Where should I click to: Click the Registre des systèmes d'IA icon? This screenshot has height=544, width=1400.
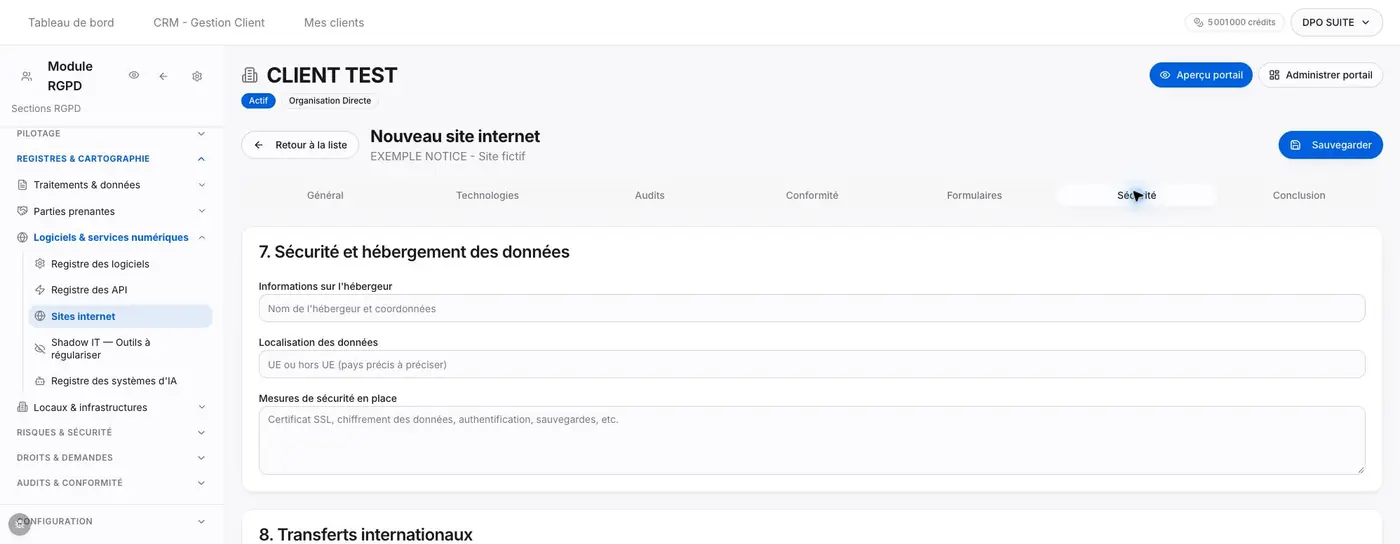click(x=40, y=381)
